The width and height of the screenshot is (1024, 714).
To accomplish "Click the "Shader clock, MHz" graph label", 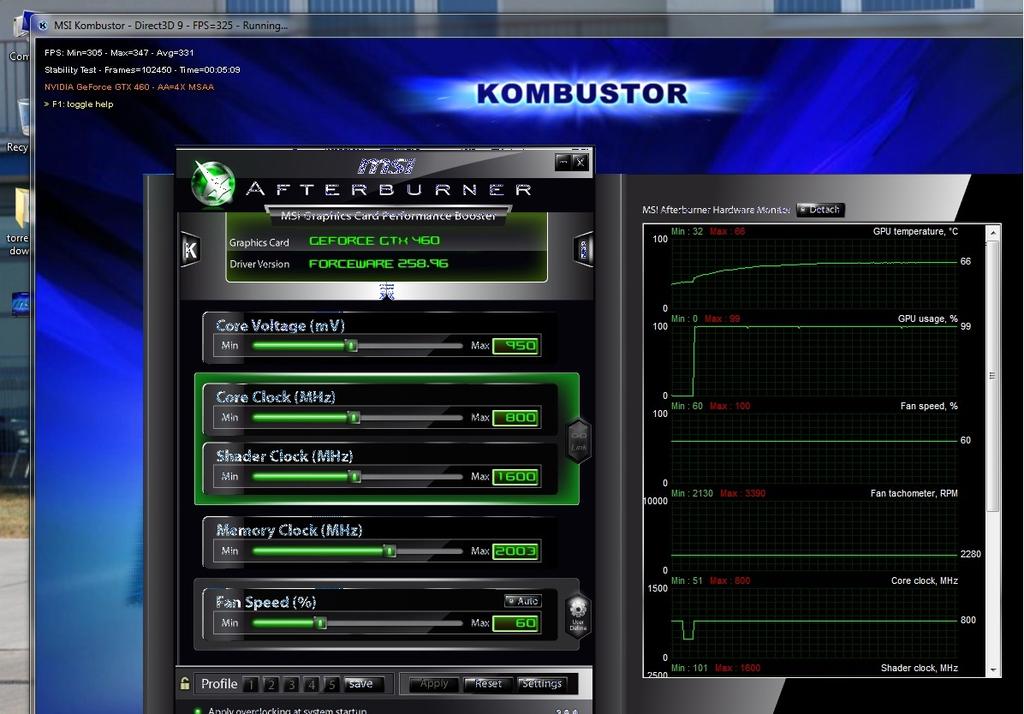I will [x=919, y=668].
